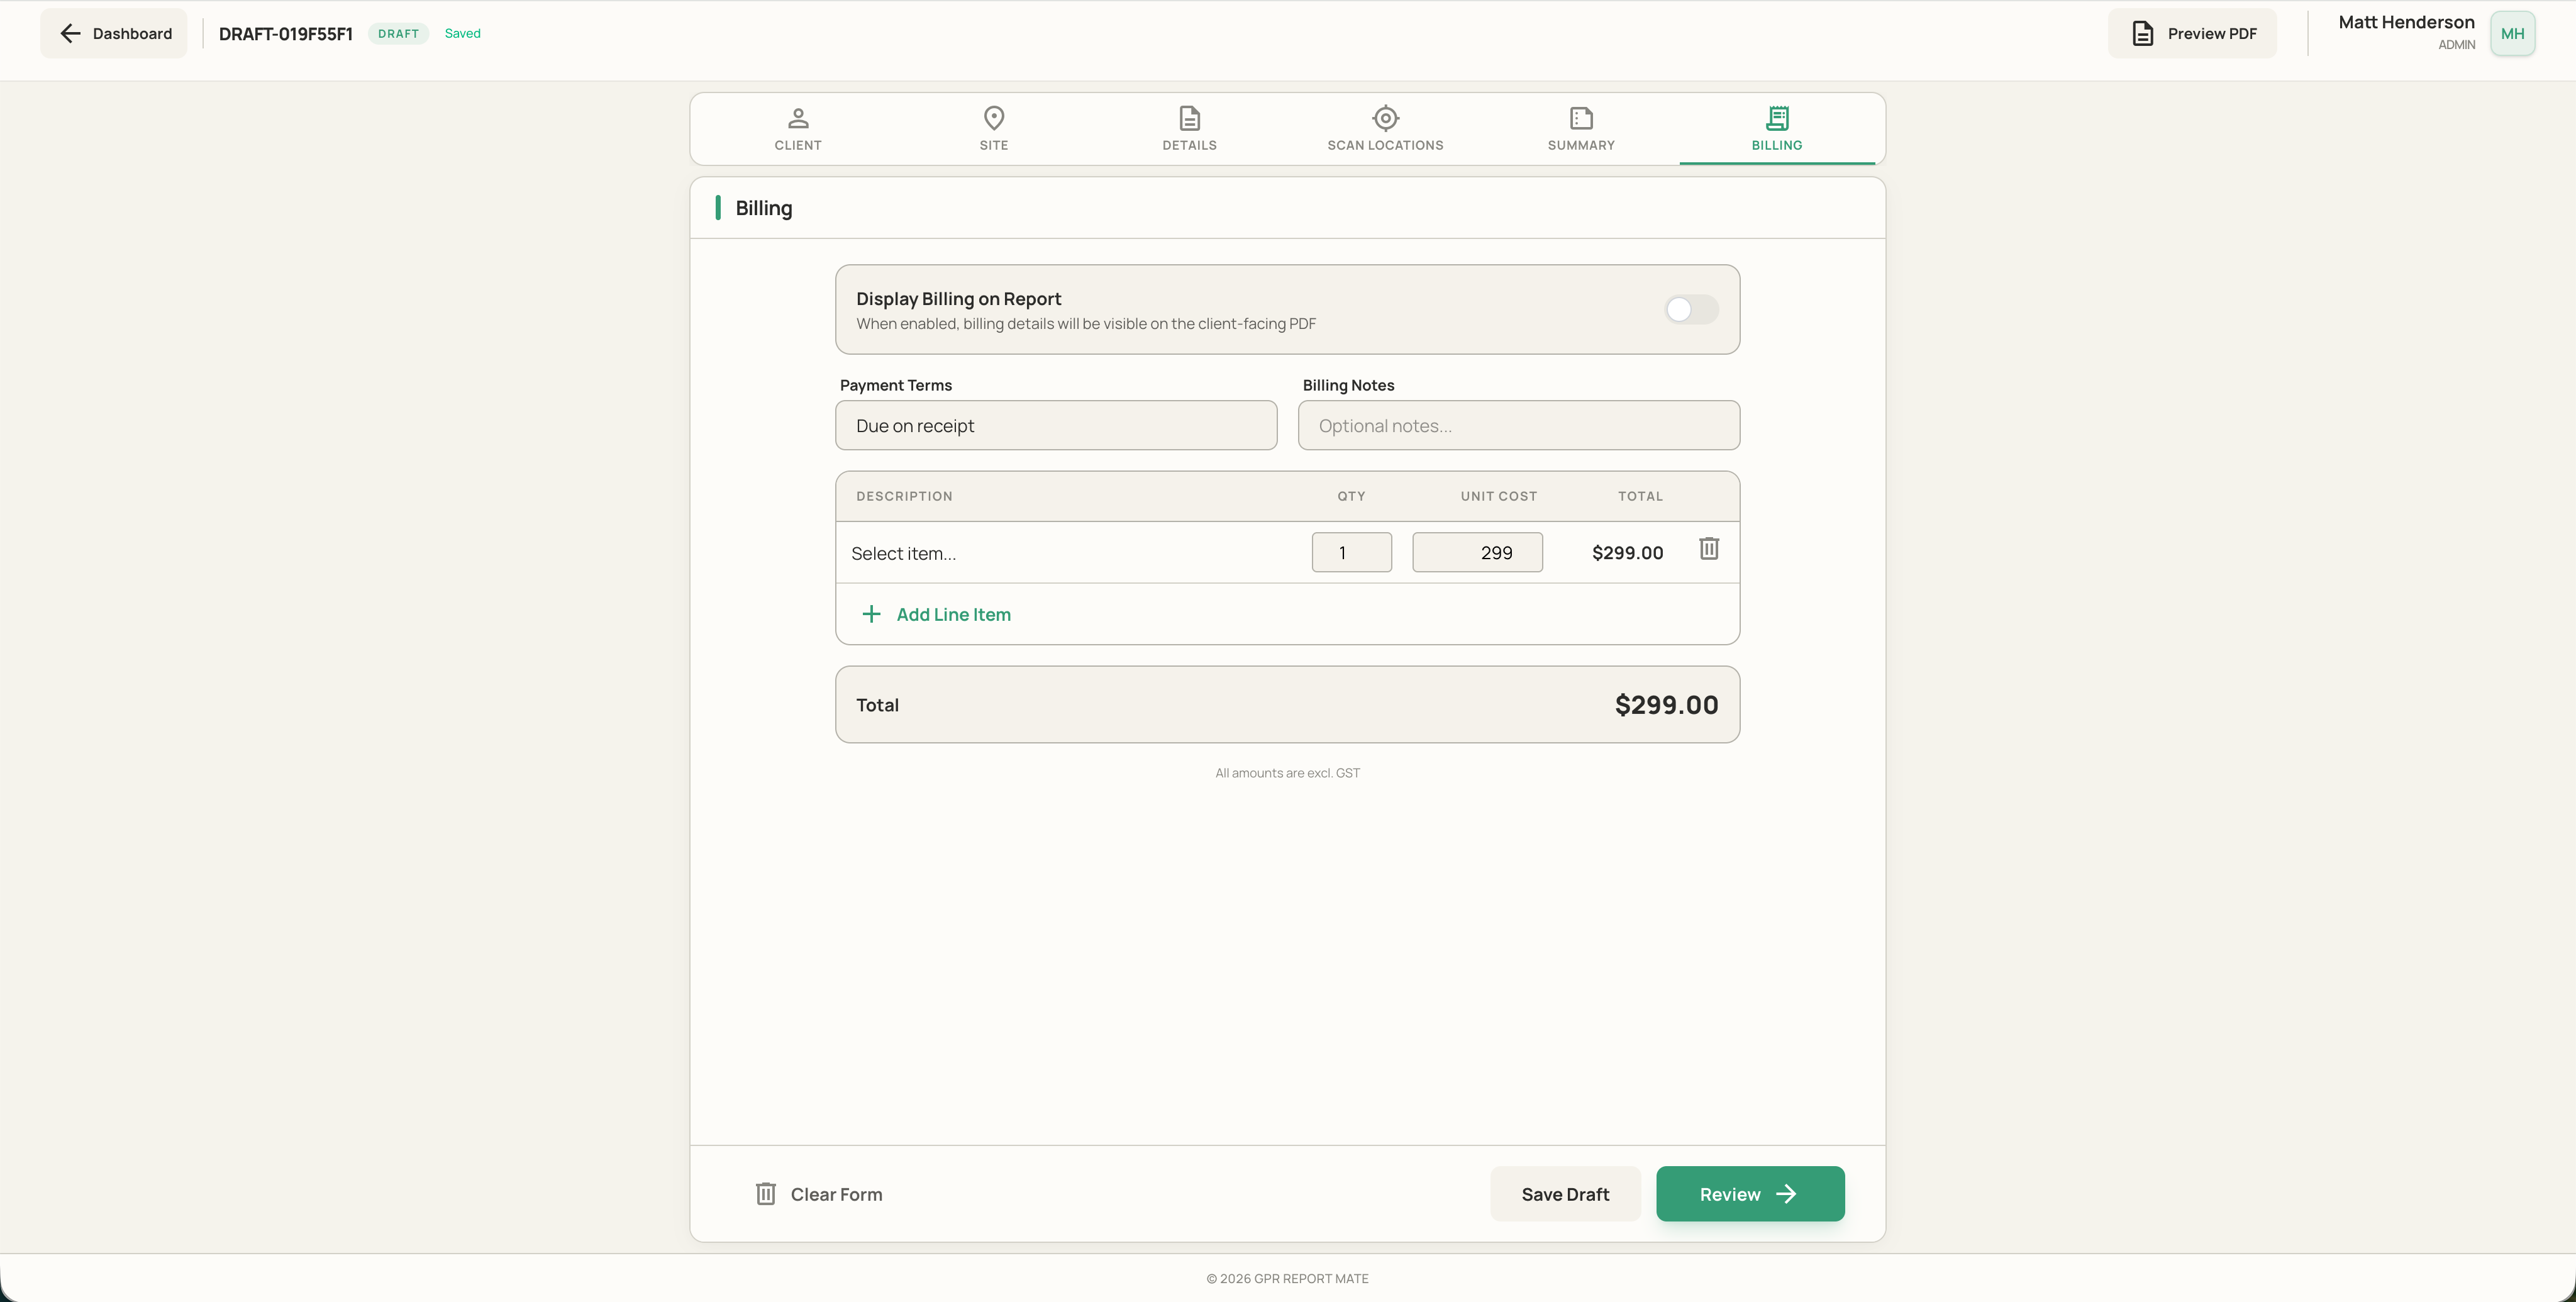Expand the Select item description dropdown
The width and height of the screenshot is (2576, 1302).
coord(1070,553)
